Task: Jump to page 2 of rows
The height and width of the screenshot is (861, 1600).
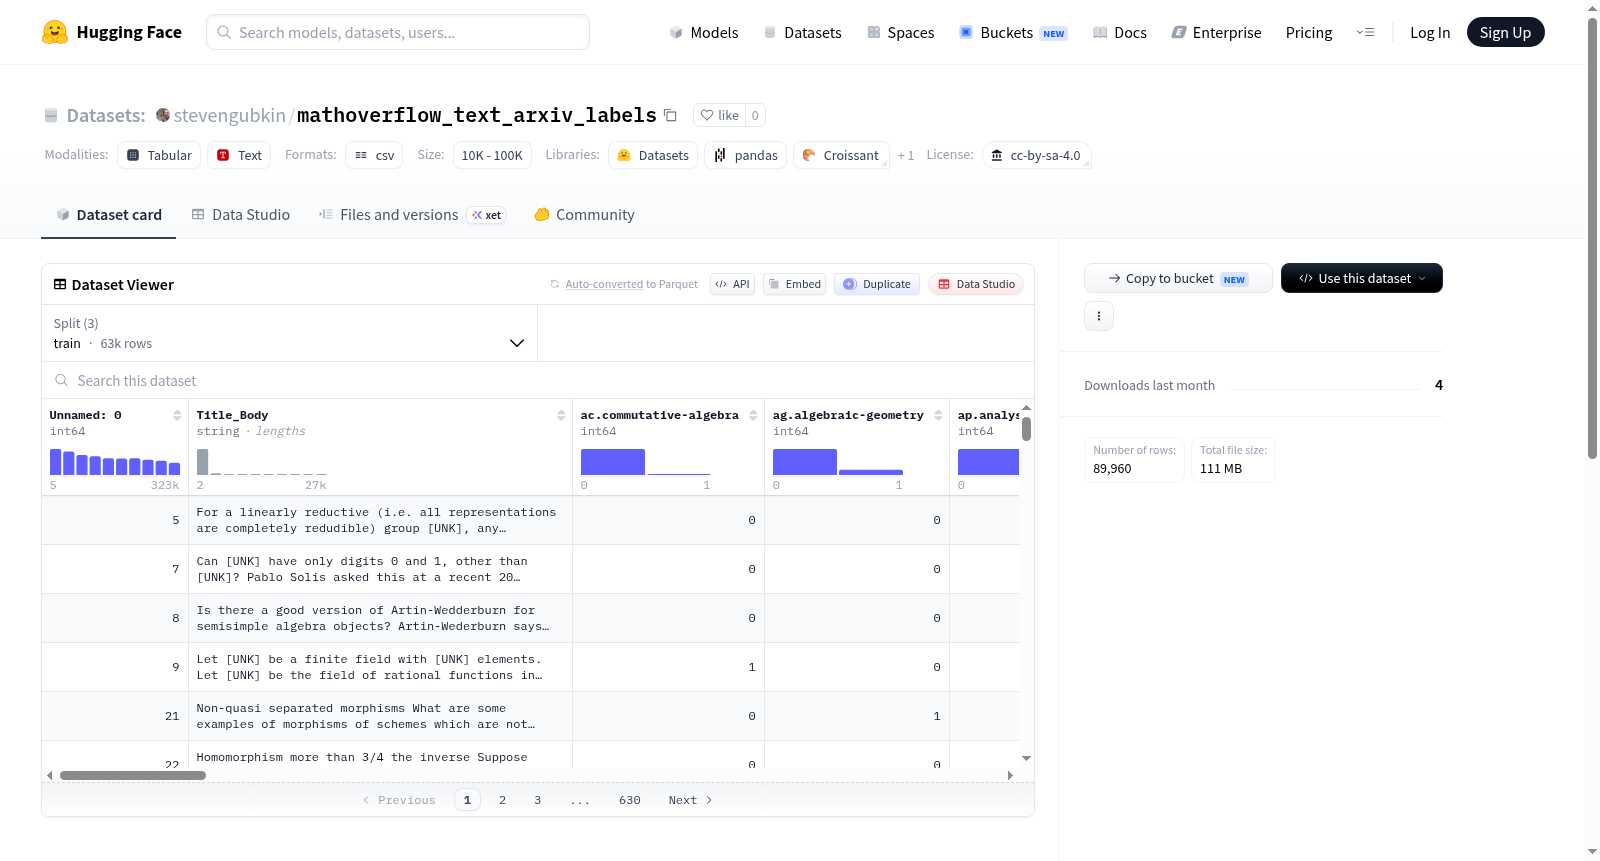Action: pyautogui.click(x=502, y=800)
